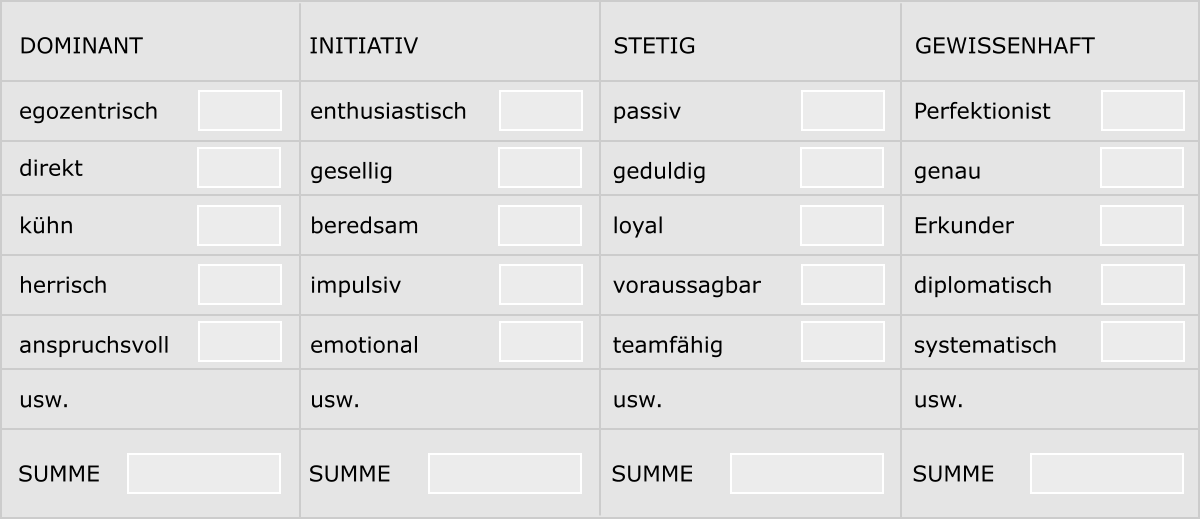Screen dimensions: 1200x519
Task: Focus the box next to gesellig
Action: click(540, 168)
